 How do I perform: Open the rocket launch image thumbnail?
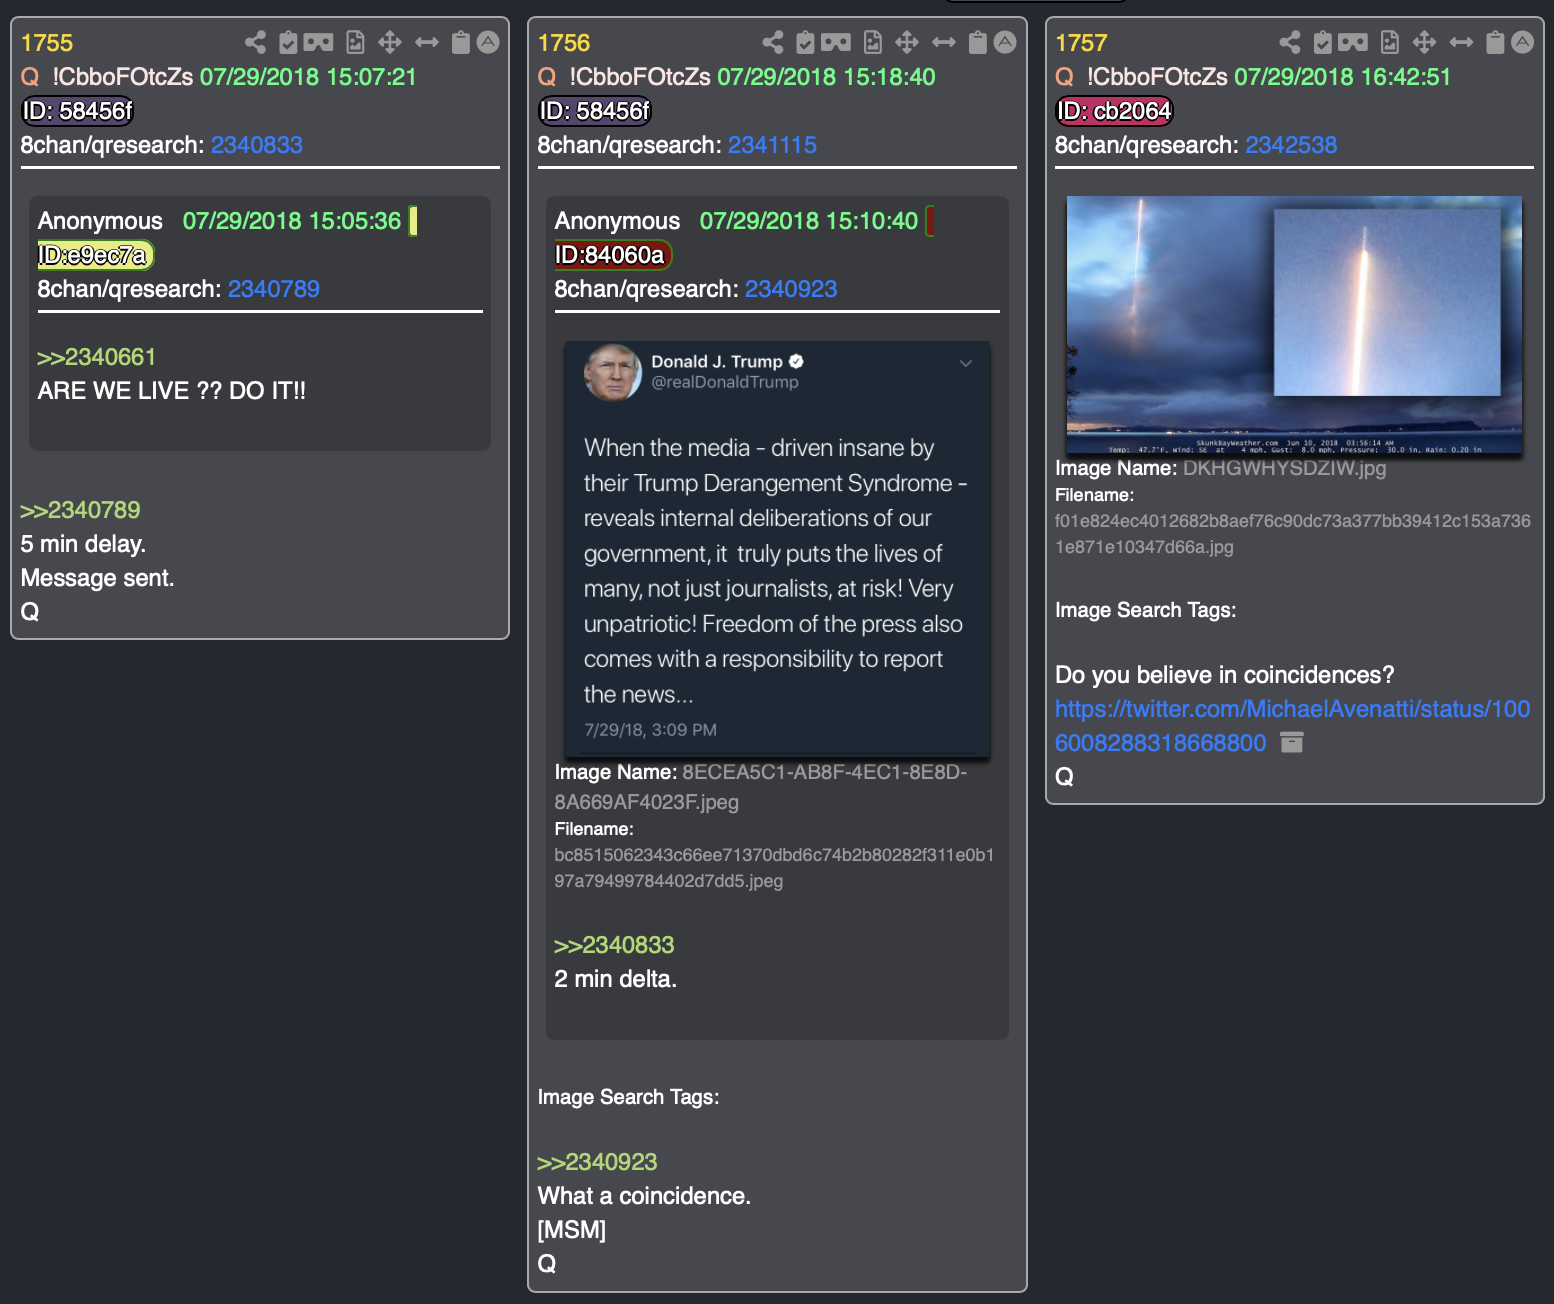coord(1294,325)
